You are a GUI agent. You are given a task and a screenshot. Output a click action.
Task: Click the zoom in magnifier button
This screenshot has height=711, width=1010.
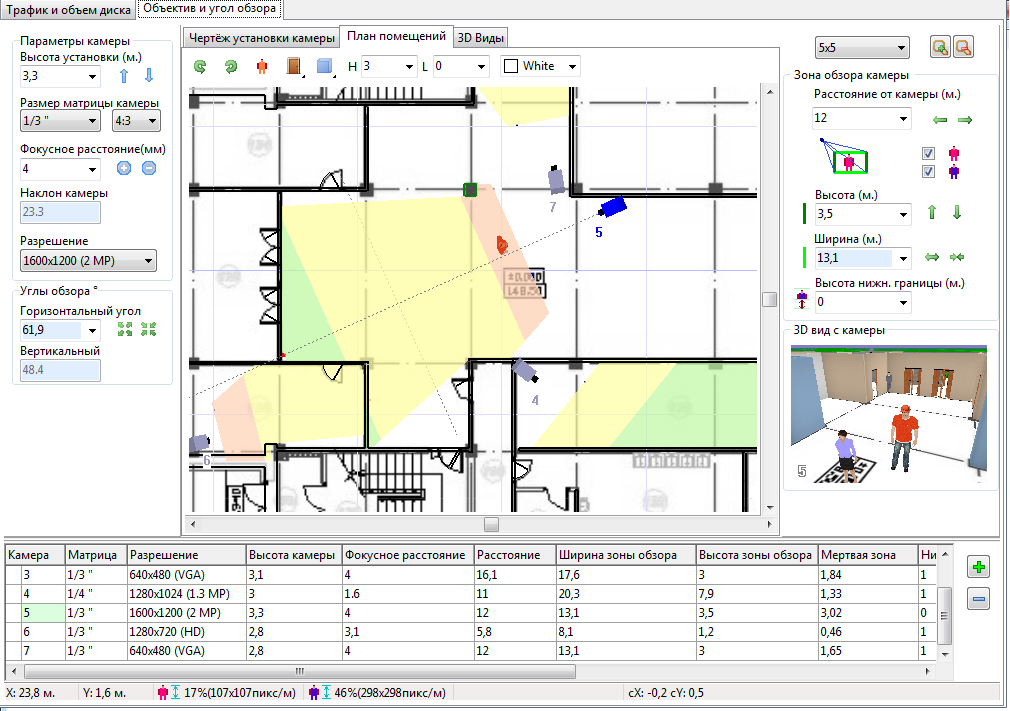pyautogui.click(x=940, y=47)
